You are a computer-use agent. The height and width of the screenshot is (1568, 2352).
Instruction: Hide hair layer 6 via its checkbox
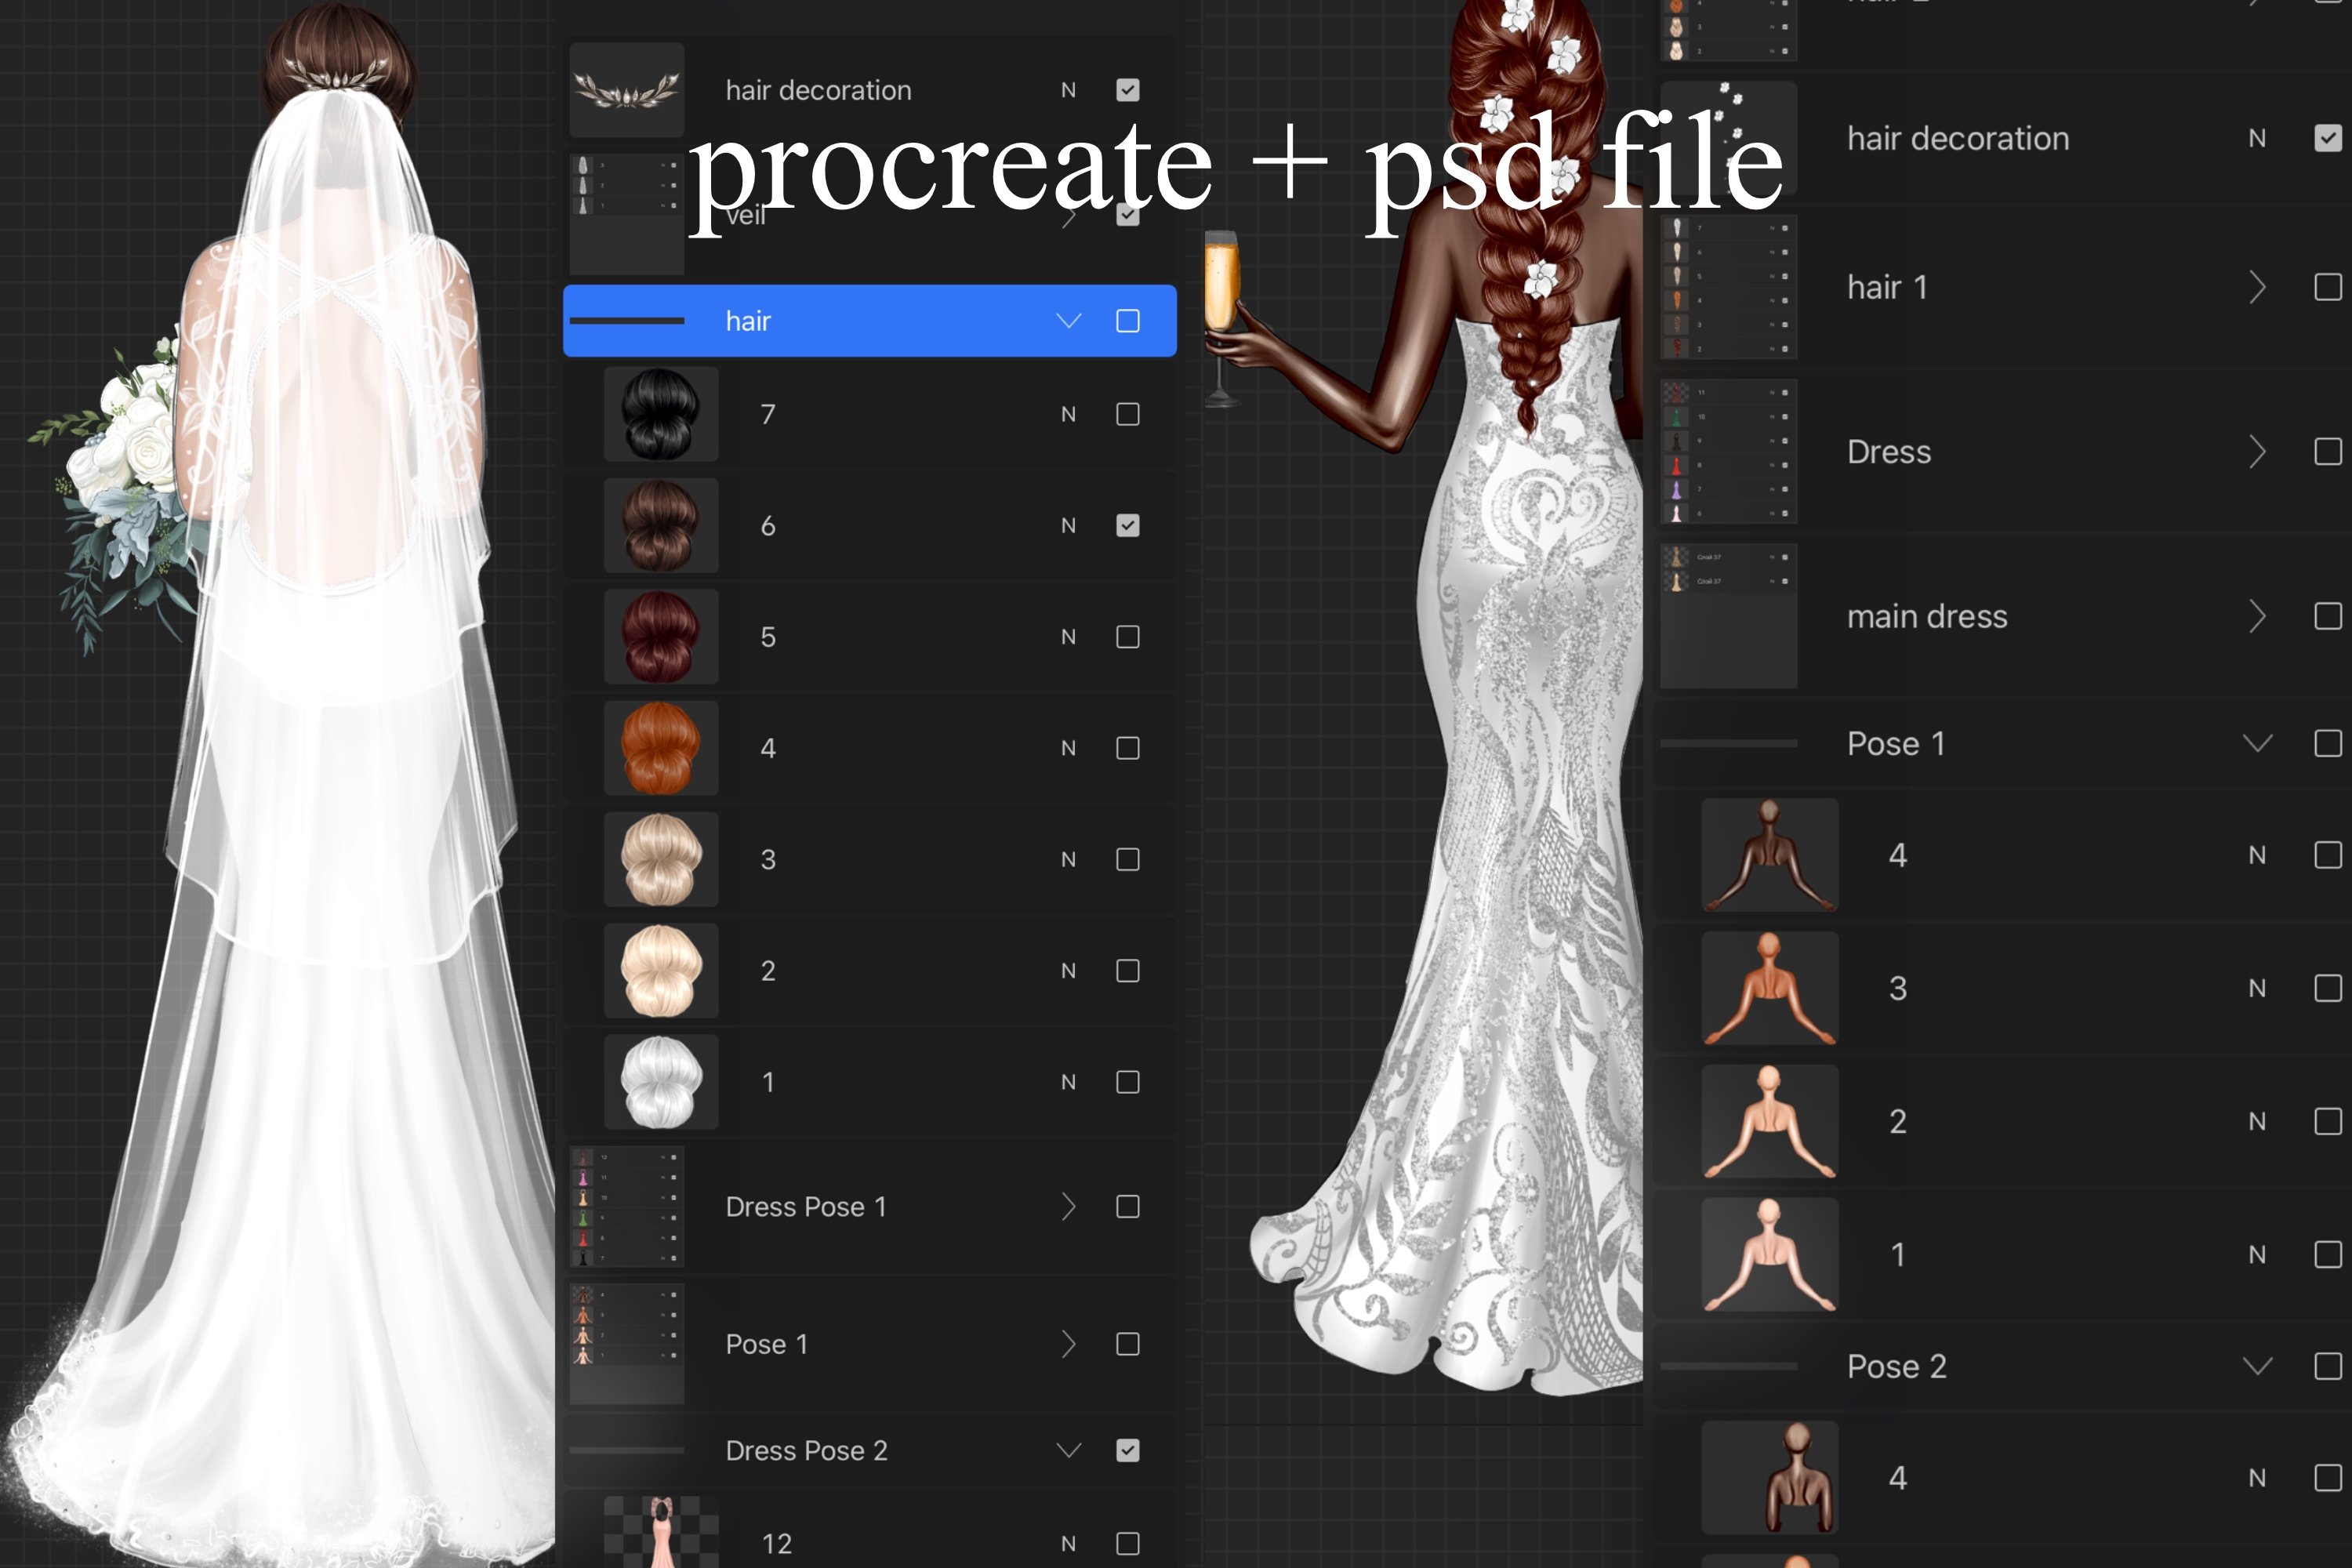tap(1127, 525)
